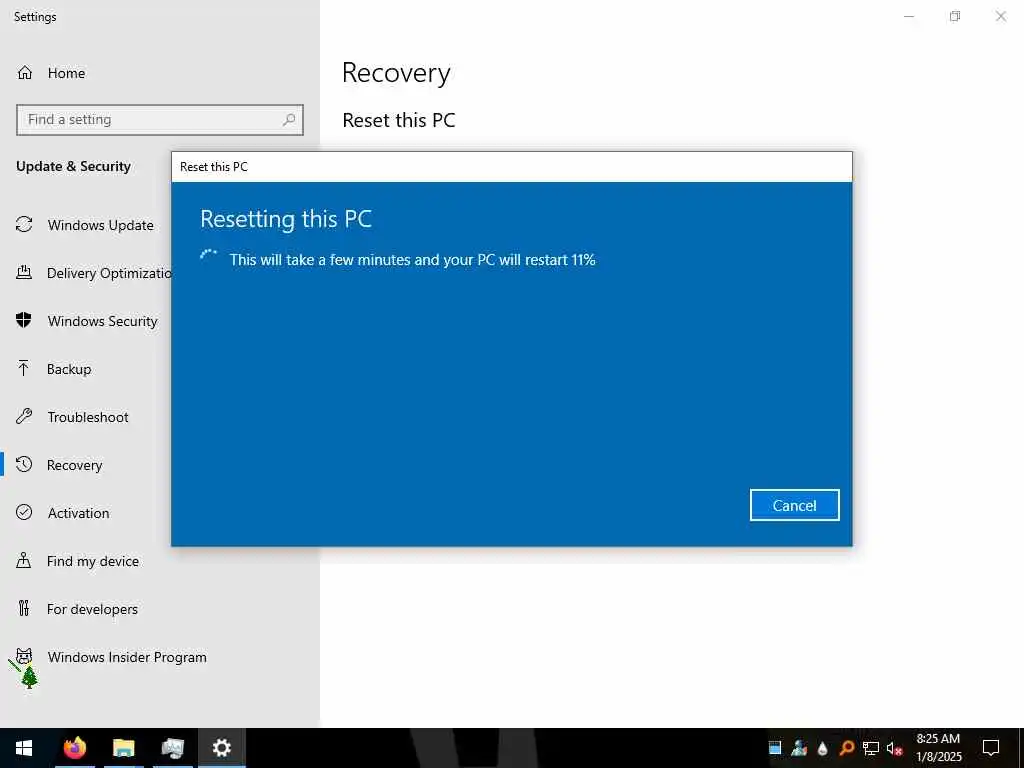Viewport: 1024px width, 768px height.
Task: Click the Christmas tree desktop widget
Action: pos(29,677)
